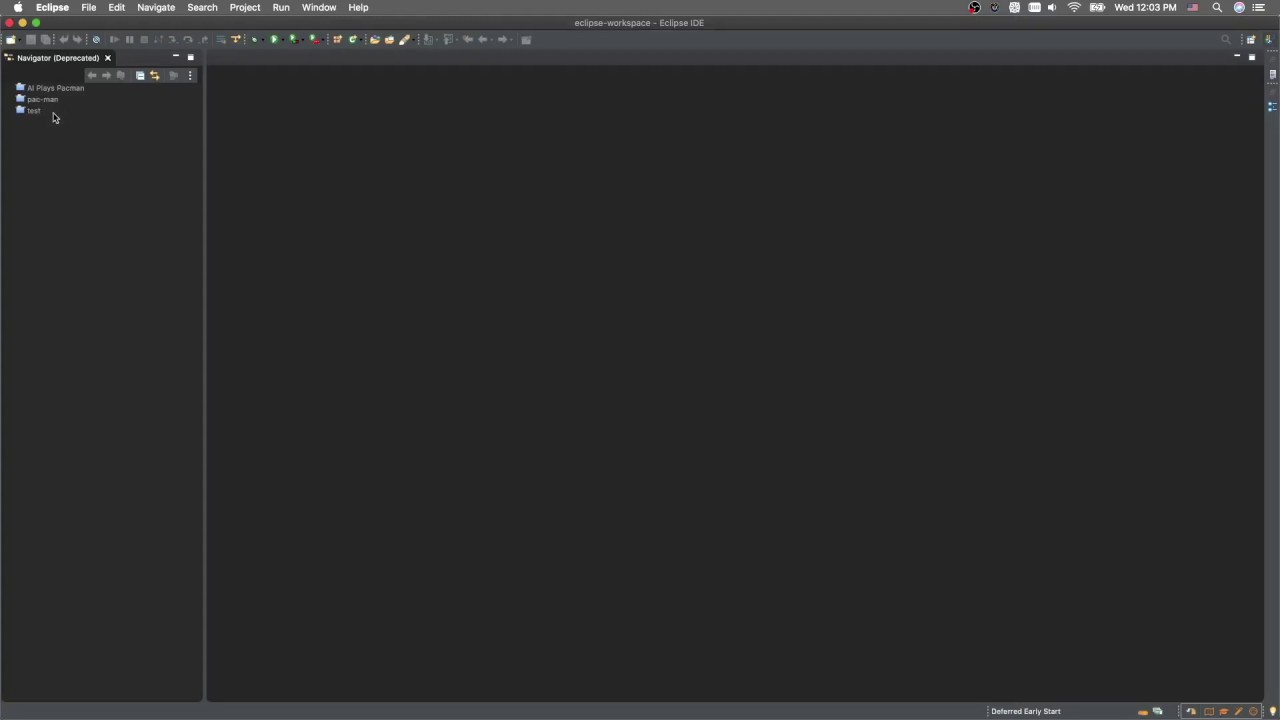
Task: Open Spotlight search in menu bar
Action: point(1217,7)
